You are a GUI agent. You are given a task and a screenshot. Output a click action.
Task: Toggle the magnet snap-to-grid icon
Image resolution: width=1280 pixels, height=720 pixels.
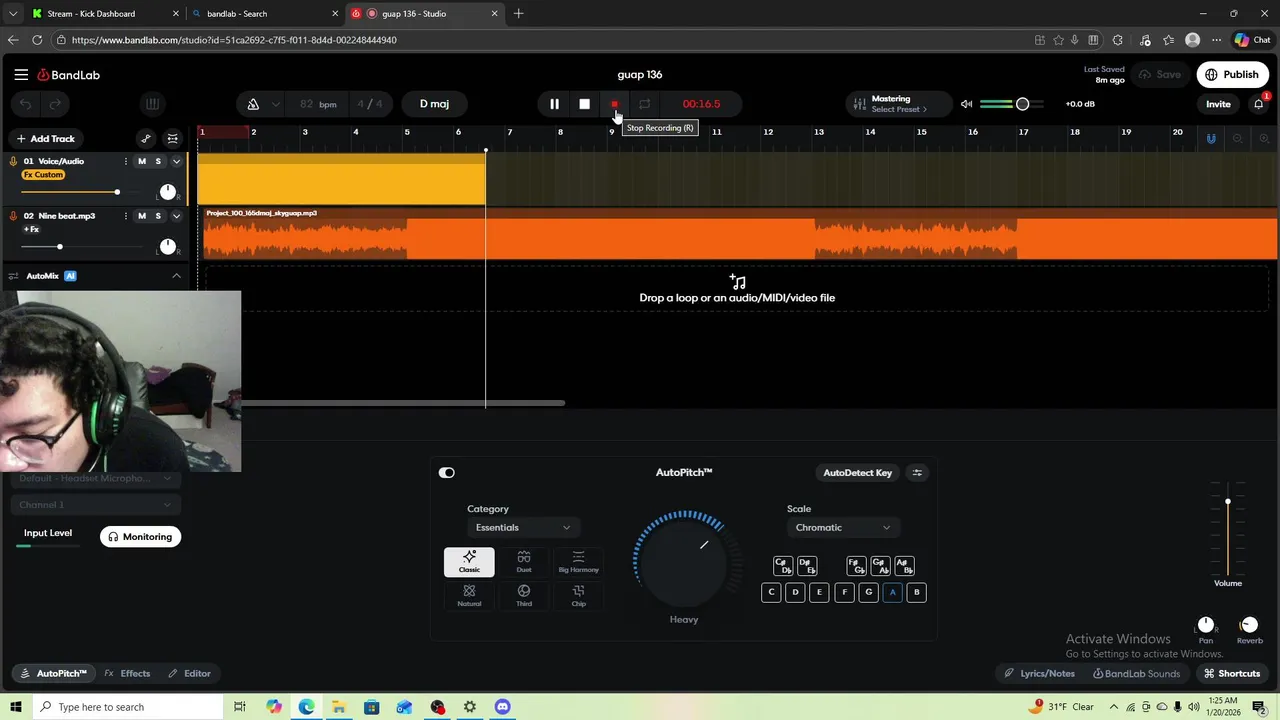click(x=1211, y=139)
